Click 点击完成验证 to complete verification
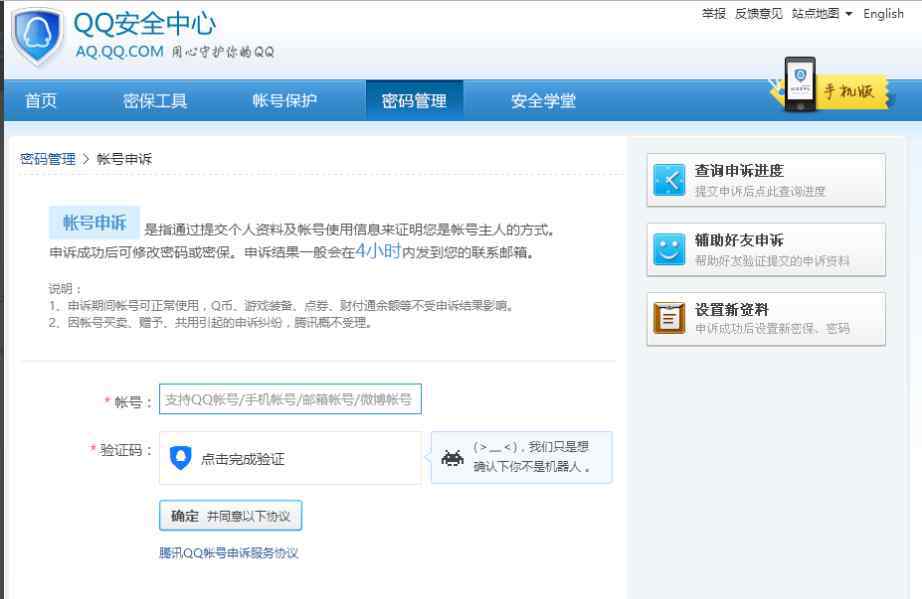The width and height of the screenshot is (922, 599). (x=243, y=459)
